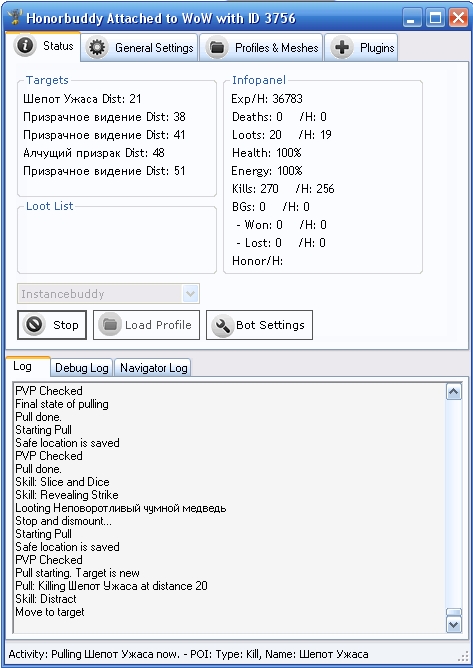Open the Instancebuddy dropdown arrow

[190, 294]
